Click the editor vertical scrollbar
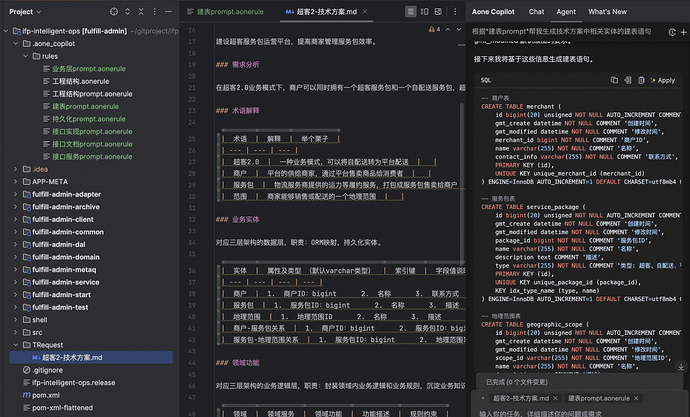The image size is (690, 417). [x=462, y=183]
